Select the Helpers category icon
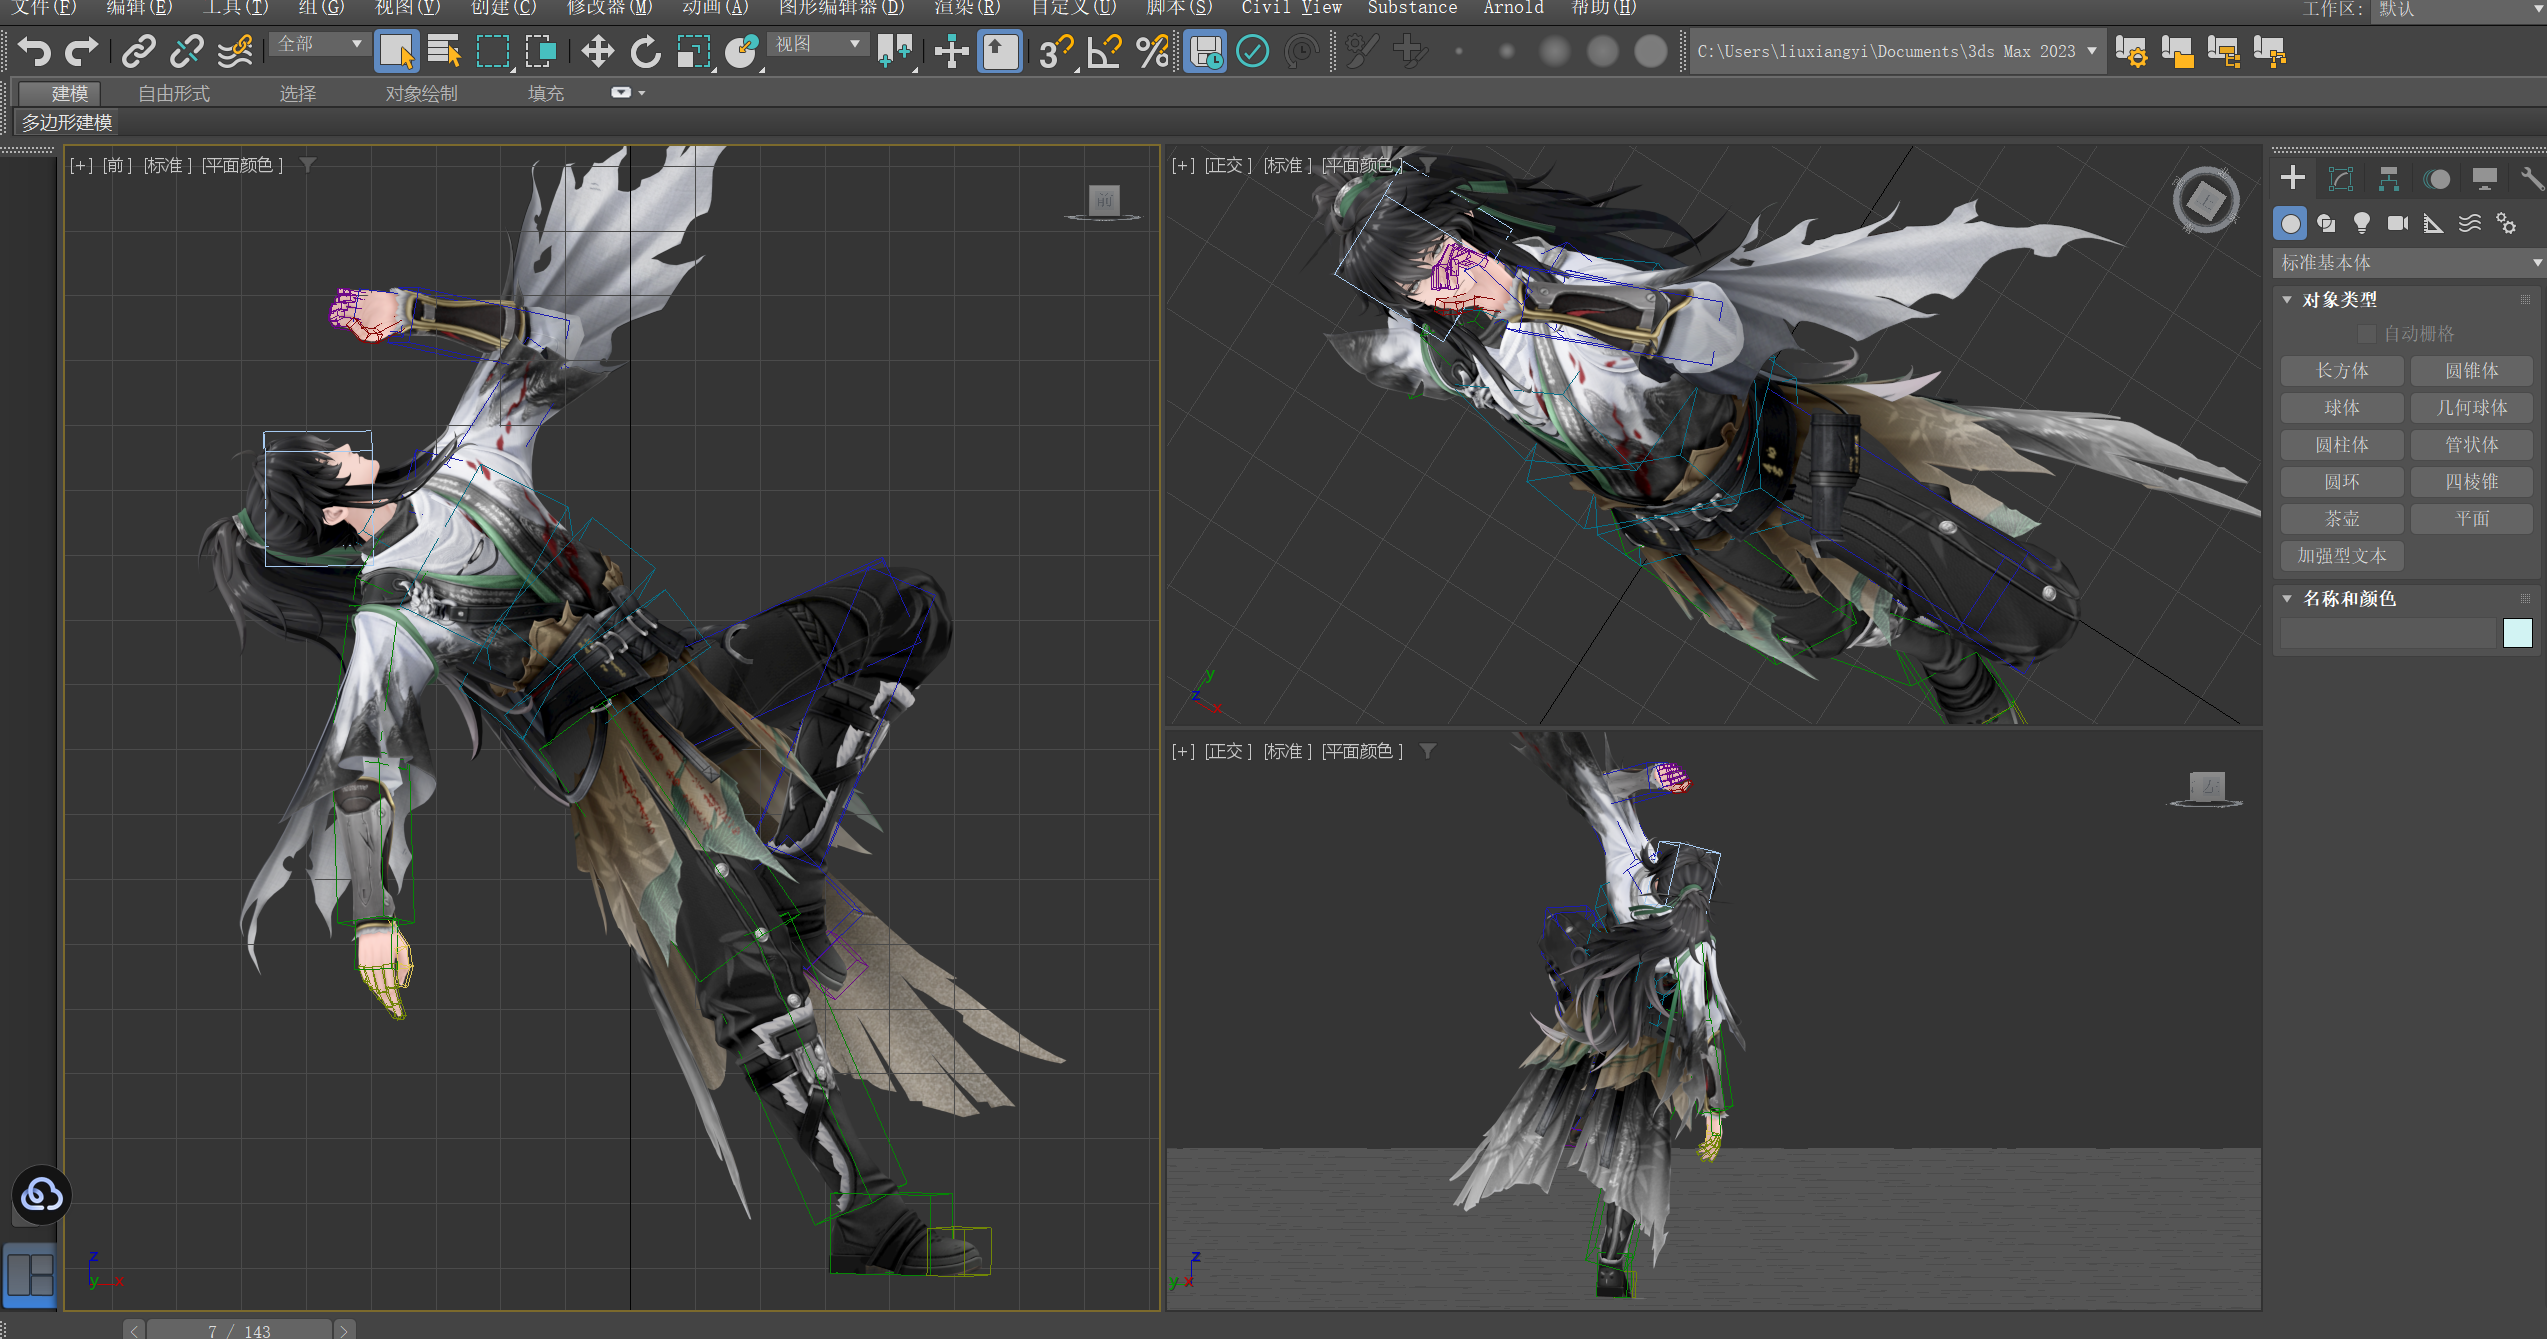Screen dimensions: 2547x1339 [x=2434, y=223]
